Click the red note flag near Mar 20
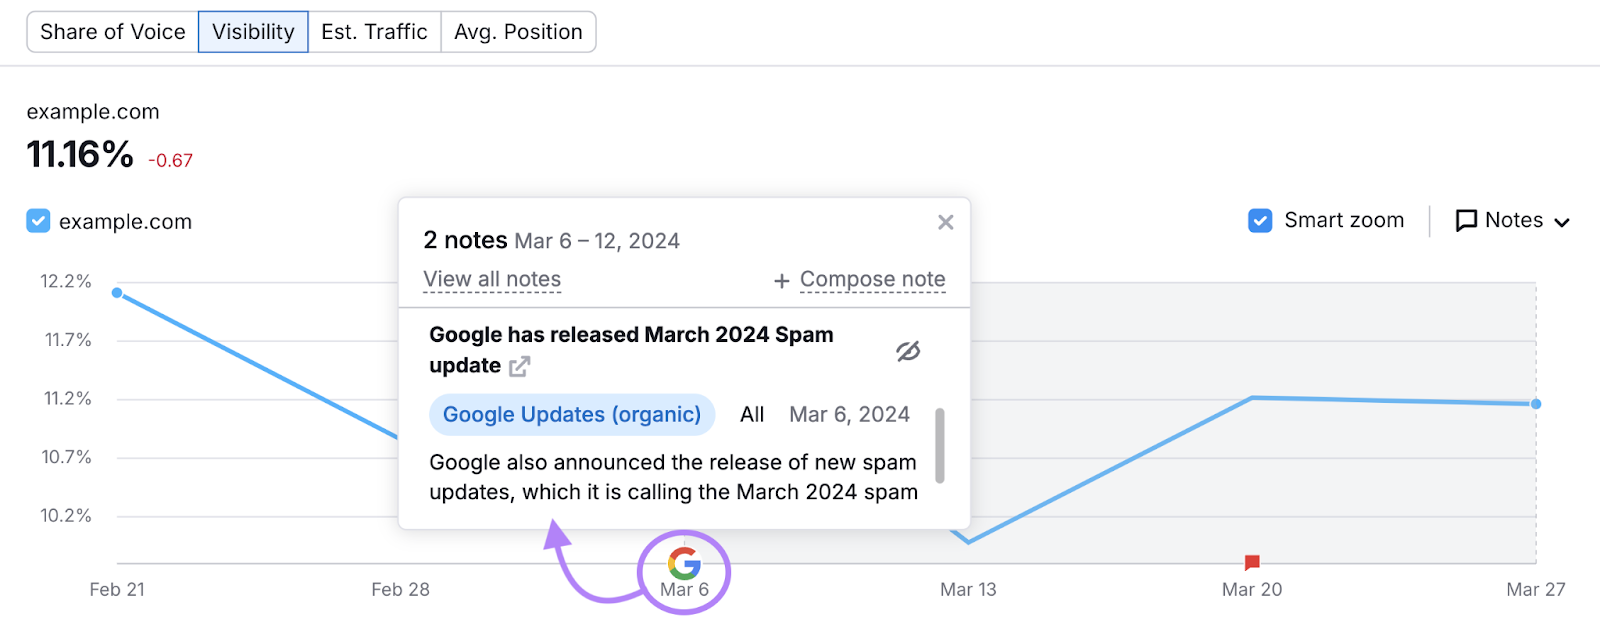The width and height of the screenshot is (1600, 628). click(1250, 562)
